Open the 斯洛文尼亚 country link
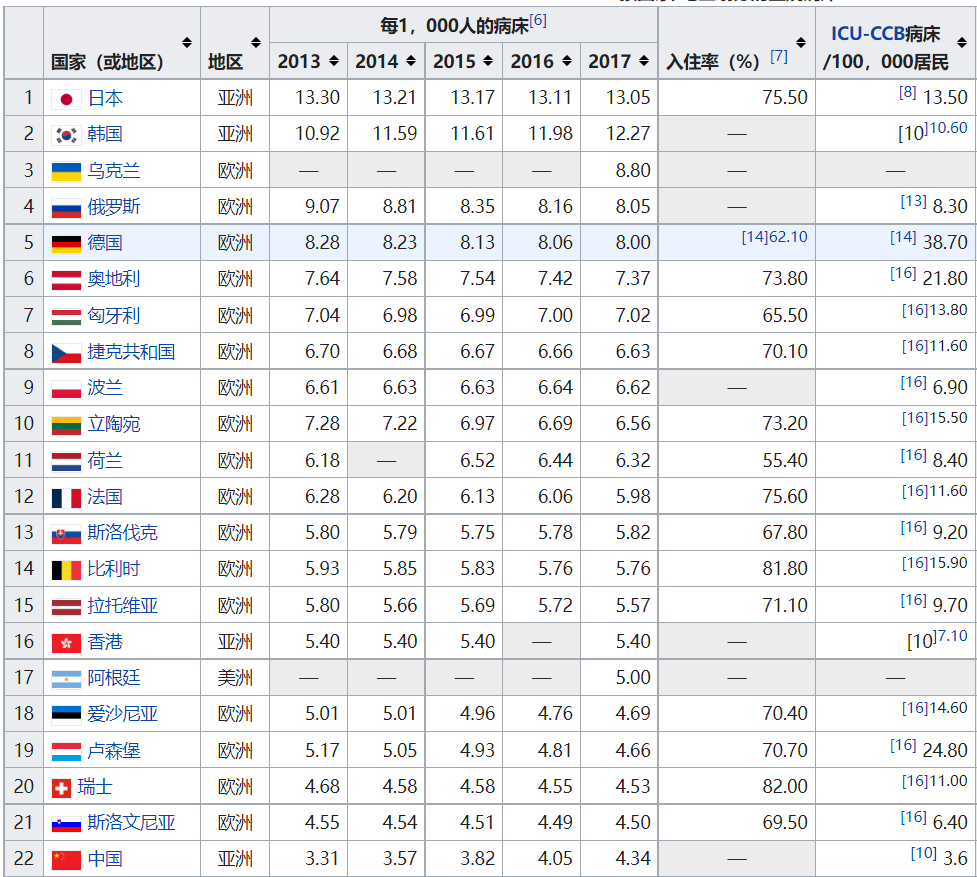This screenshot has height=877, width=977. tap(131, 823)
